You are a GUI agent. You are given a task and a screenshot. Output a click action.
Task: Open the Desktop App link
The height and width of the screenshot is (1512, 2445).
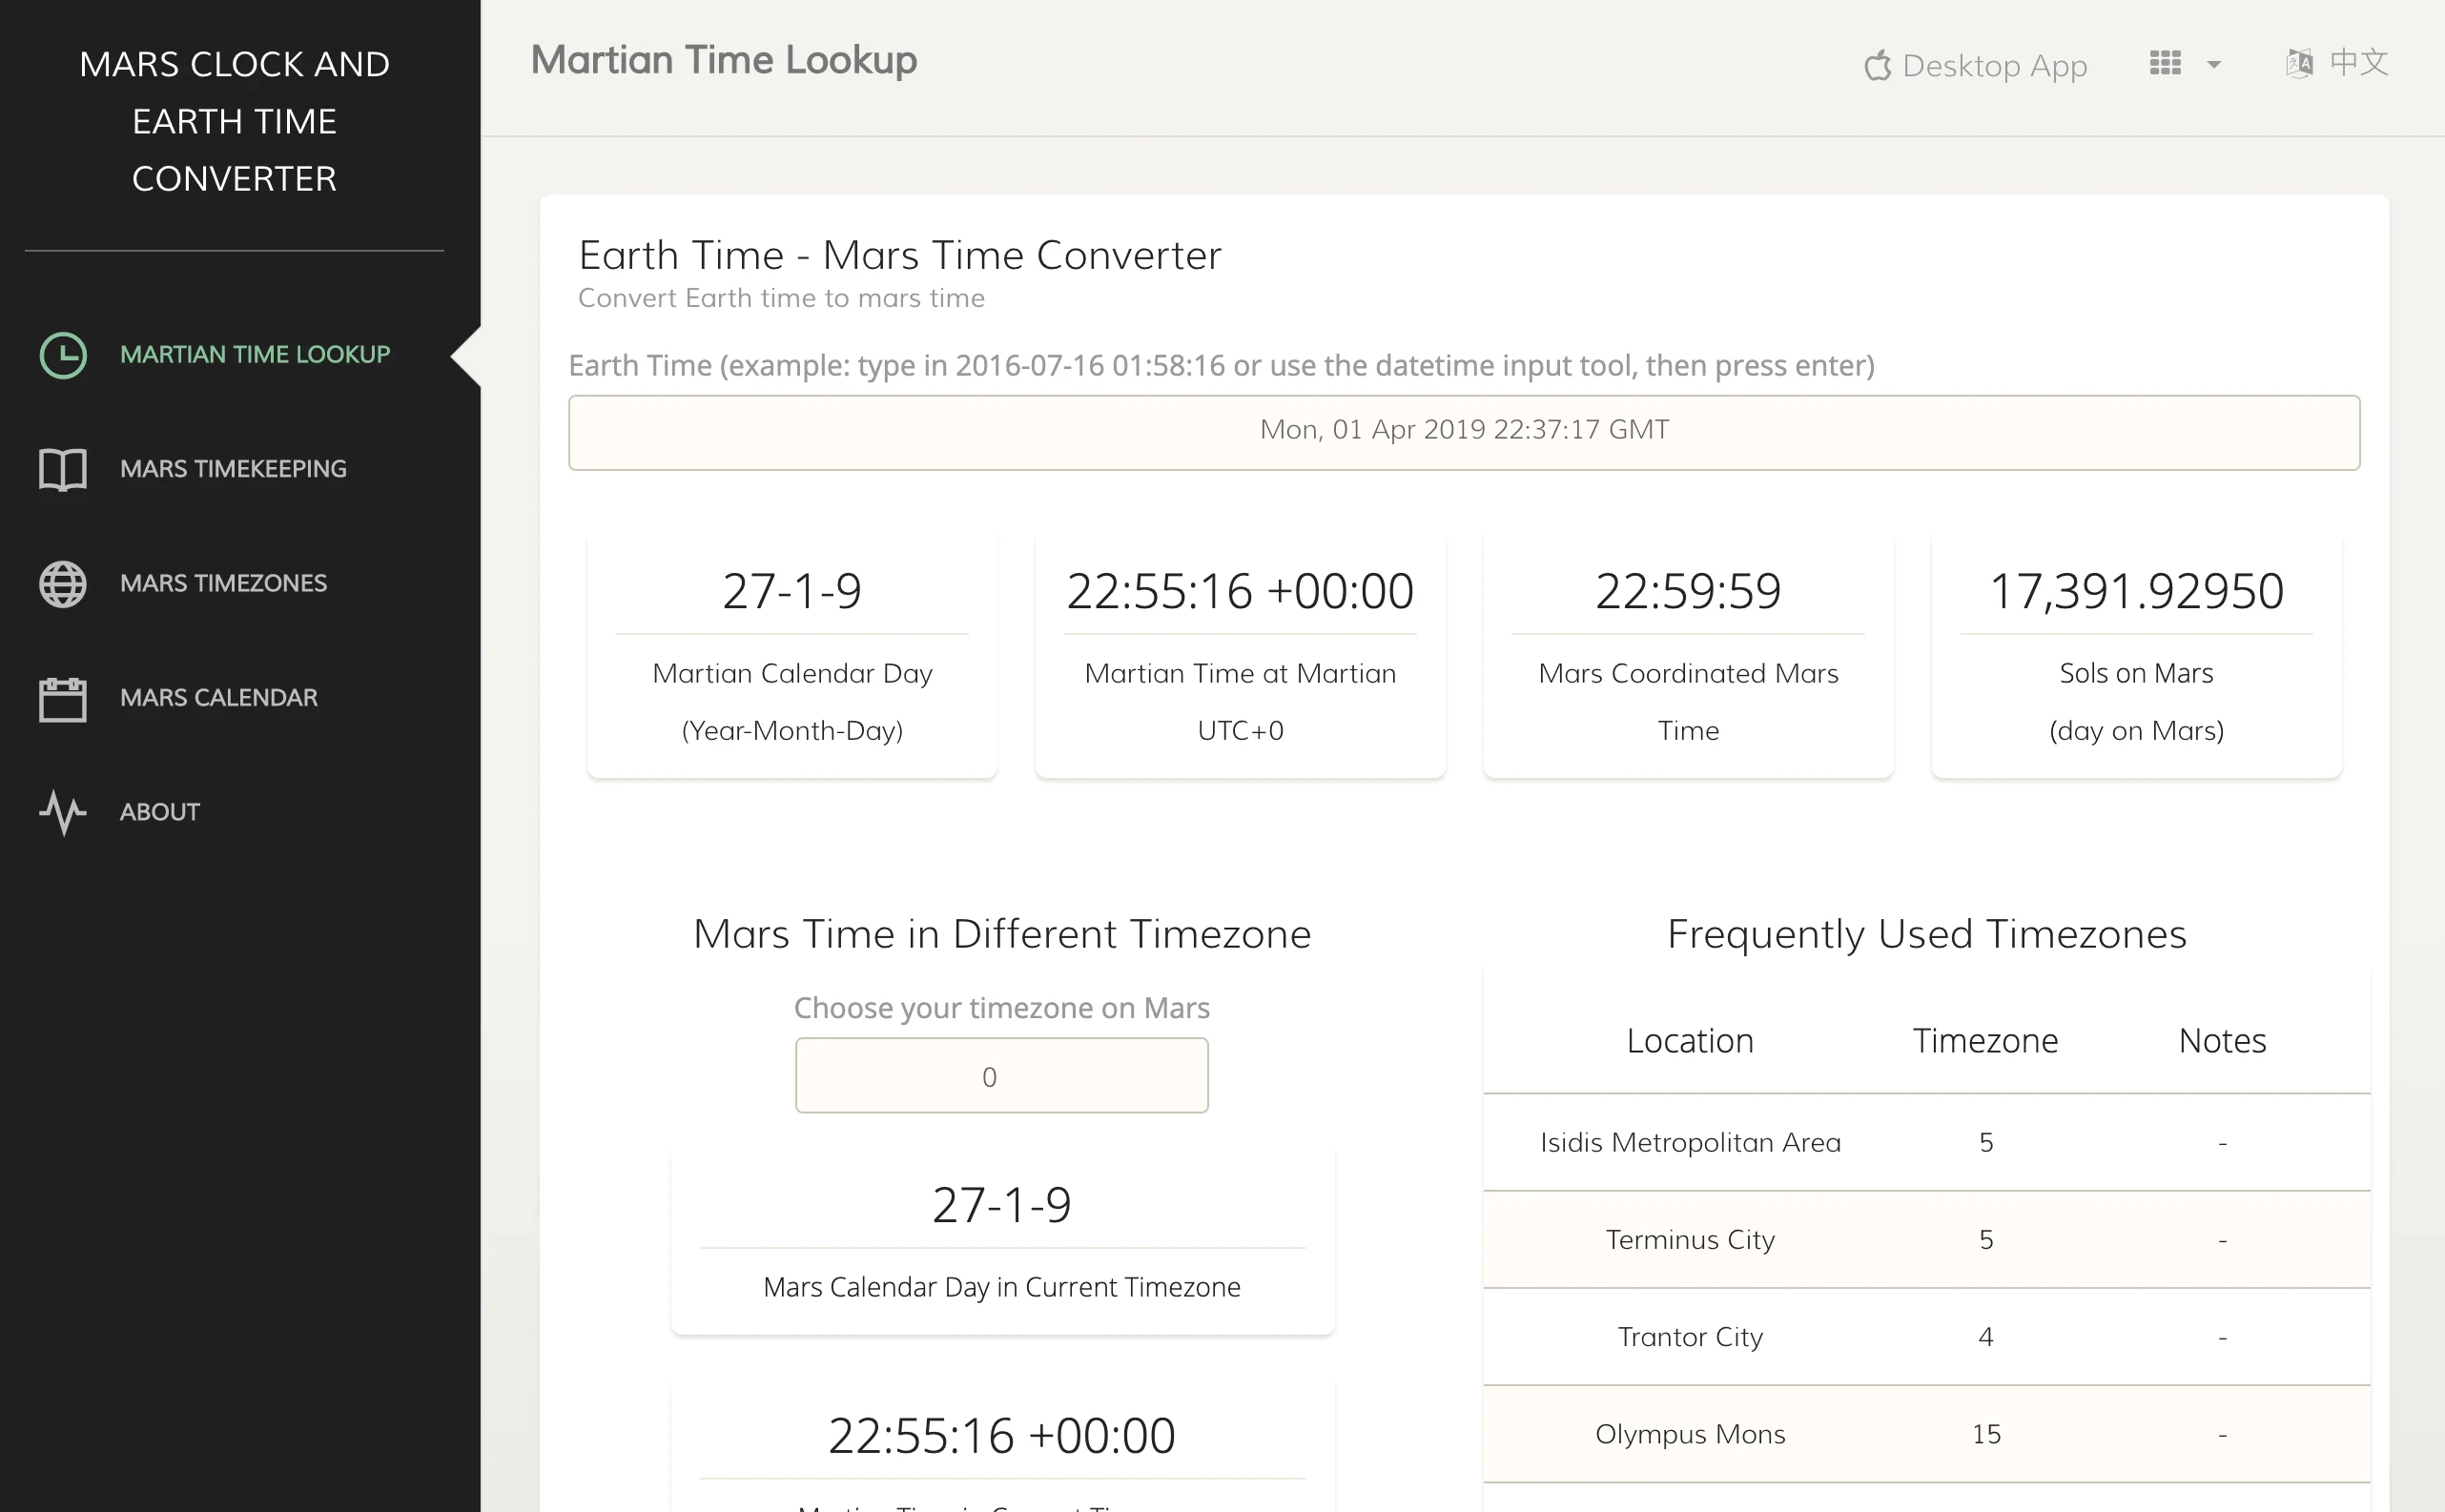tap(1994, 66)
